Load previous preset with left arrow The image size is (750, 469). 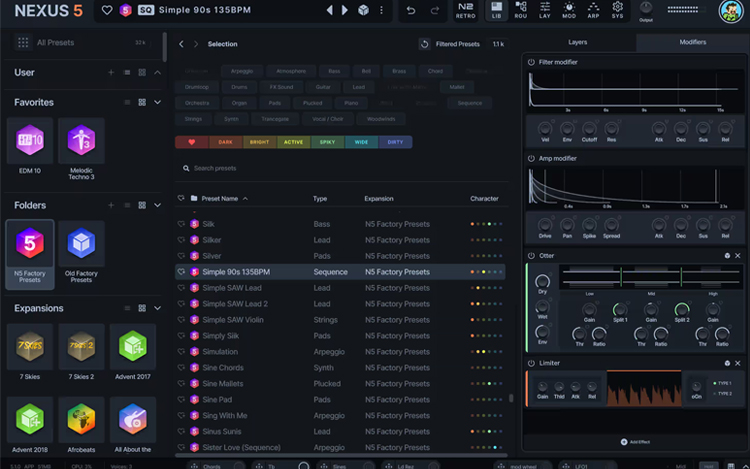[330, 10]
